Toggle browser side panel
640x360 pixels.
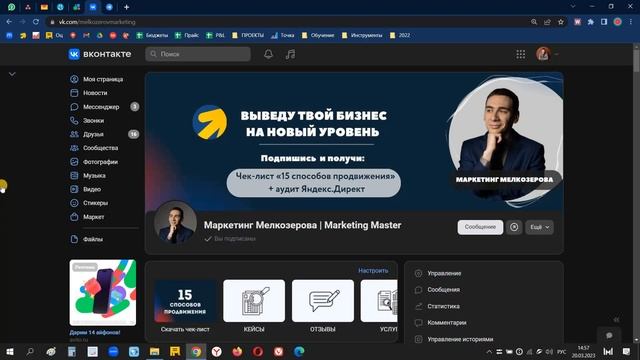click(604, 22)
